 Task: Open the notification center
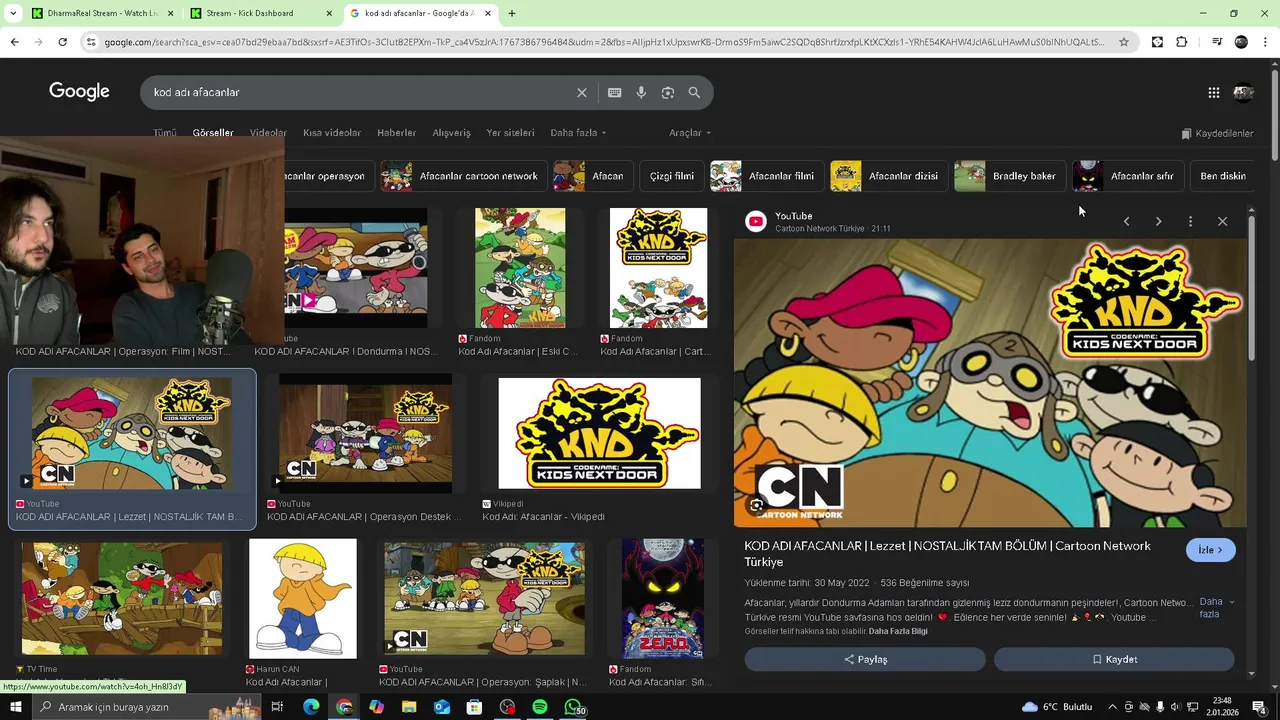coord(1259,707)
